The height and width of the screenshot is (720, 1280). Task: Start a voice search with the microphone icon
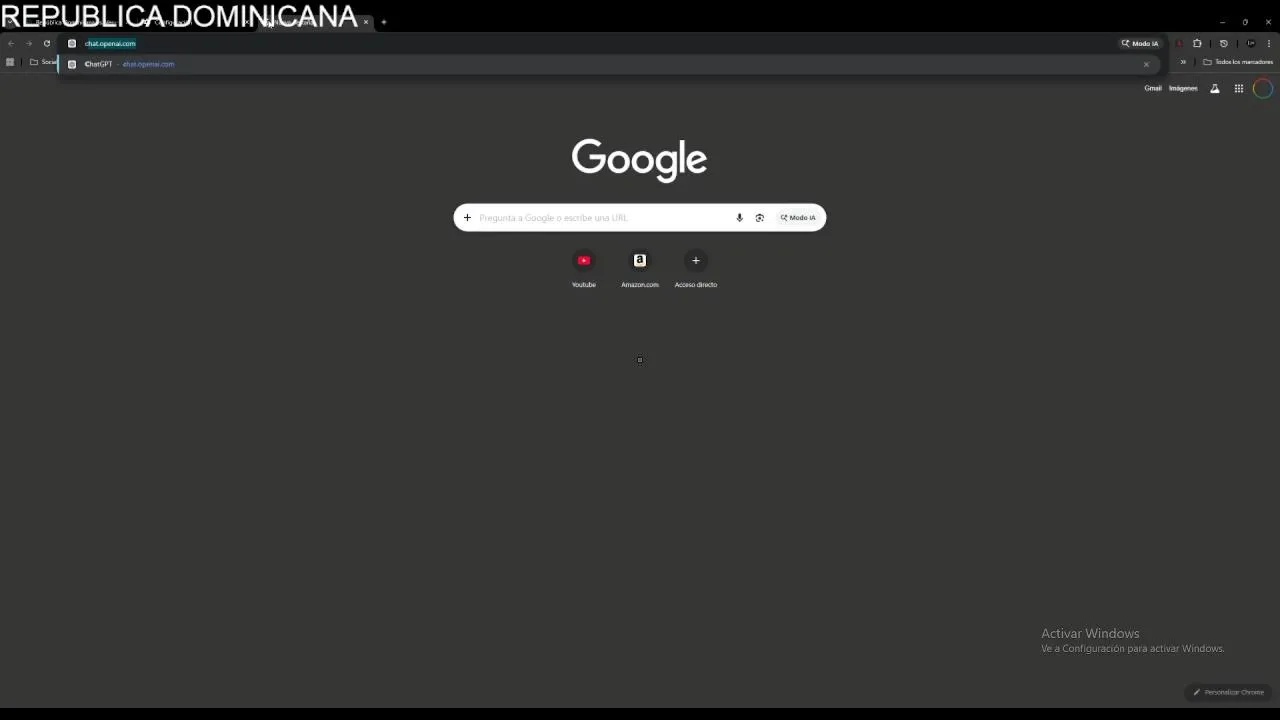tap(739, 218)
